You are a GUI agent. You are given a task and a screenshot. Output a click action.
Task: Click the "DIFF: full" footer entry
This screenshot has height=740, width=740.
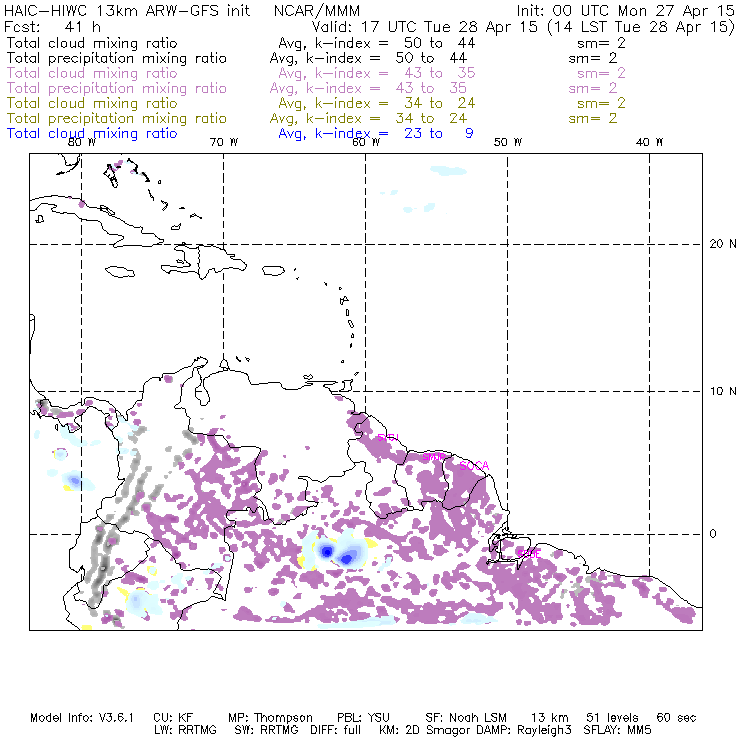coord(336,730)
